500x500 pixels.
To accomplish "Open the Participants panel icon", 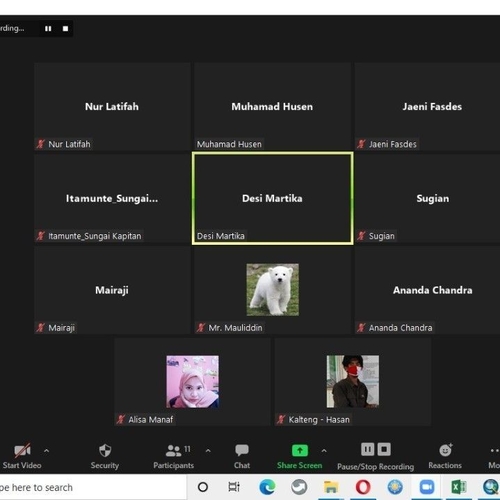I will coord(173,451).
